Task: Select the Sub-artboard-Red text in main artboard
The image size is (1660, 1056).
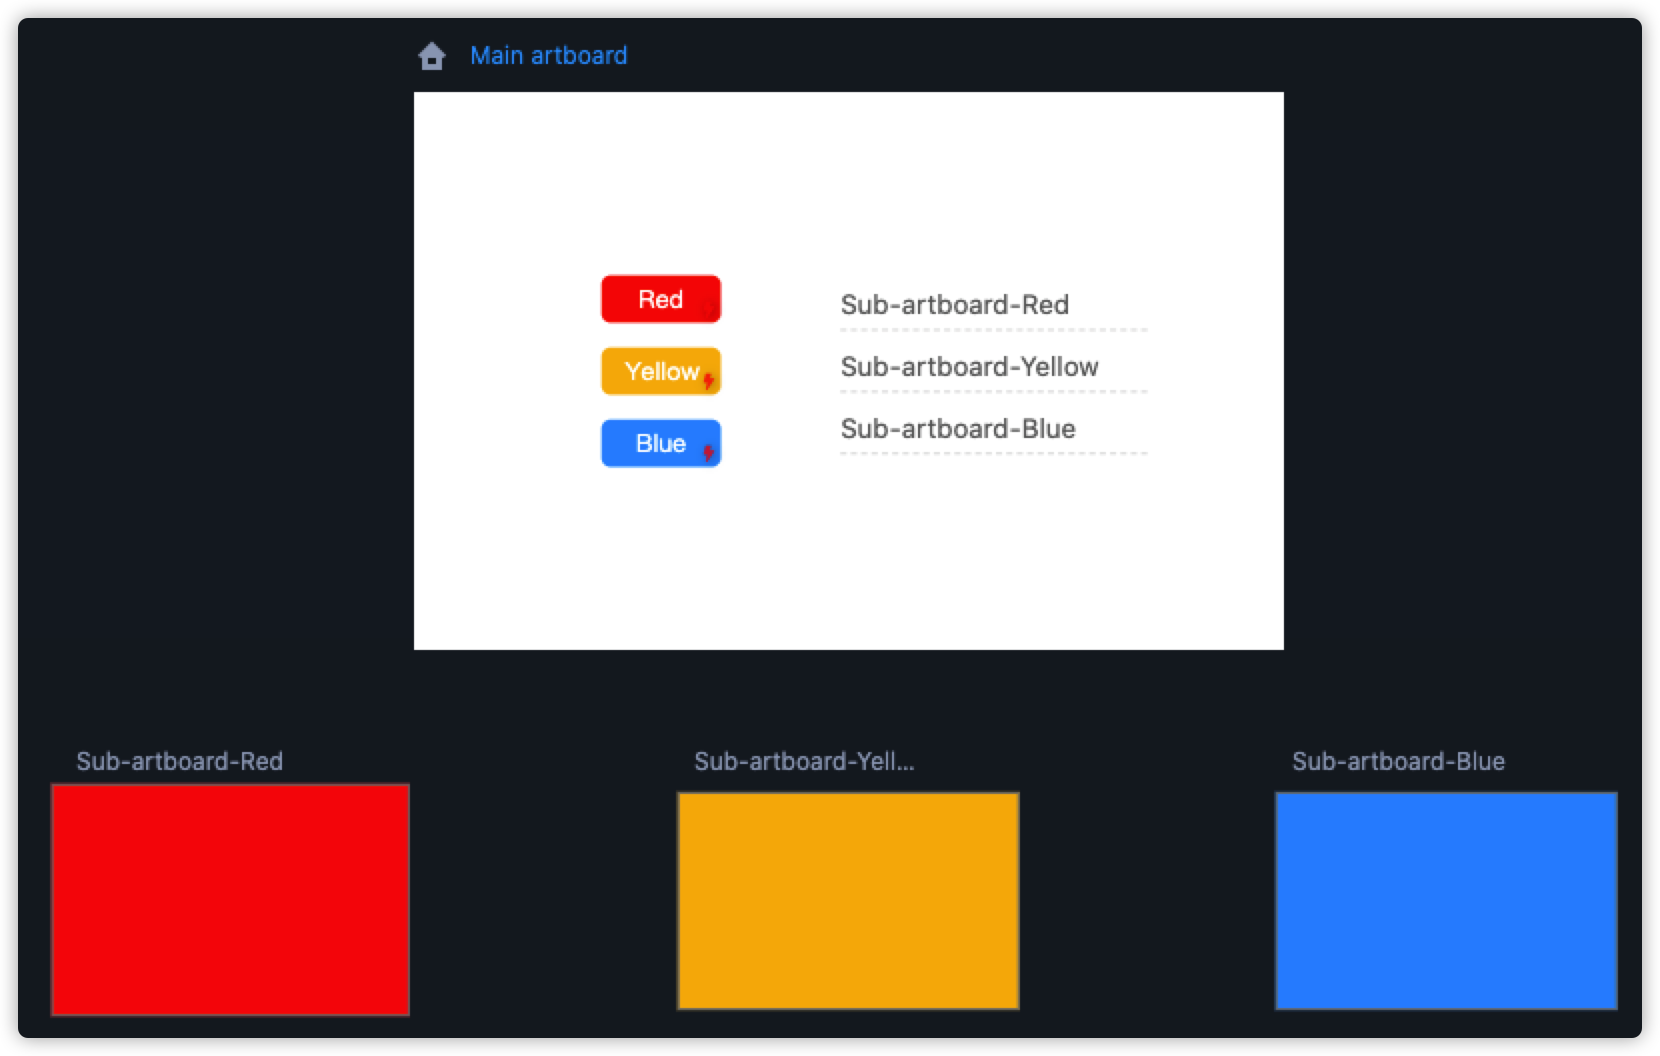Action: tap(955, 304)
